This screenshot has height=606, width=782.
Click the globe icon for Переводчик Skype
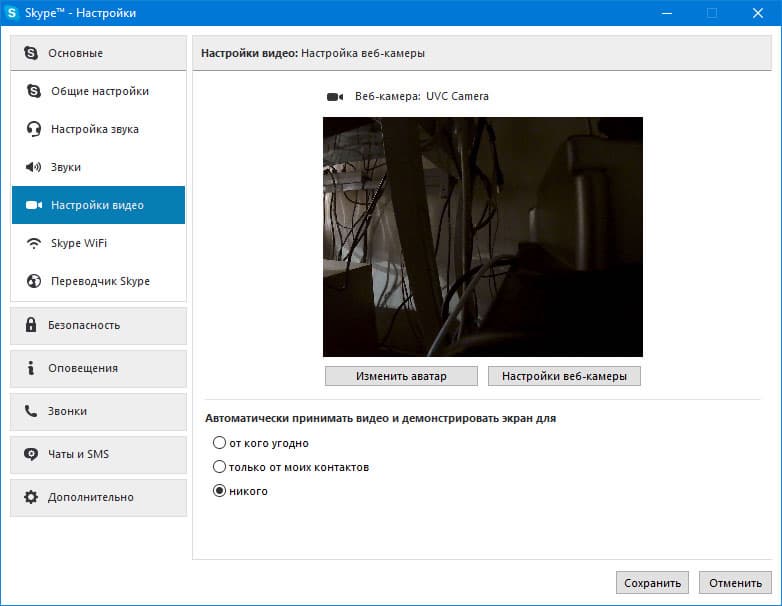[33, 281]
